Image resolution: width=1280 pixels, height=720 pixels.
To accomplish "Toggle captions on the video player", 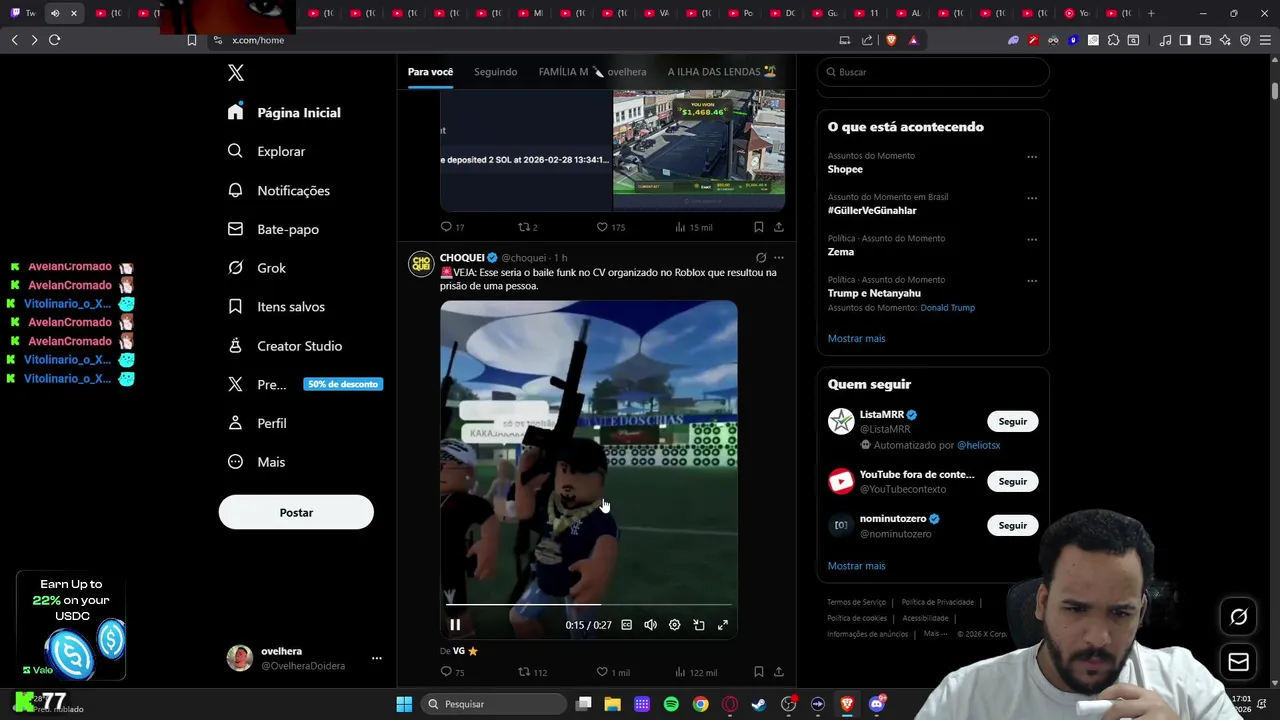I will click(x=626, y=625).
